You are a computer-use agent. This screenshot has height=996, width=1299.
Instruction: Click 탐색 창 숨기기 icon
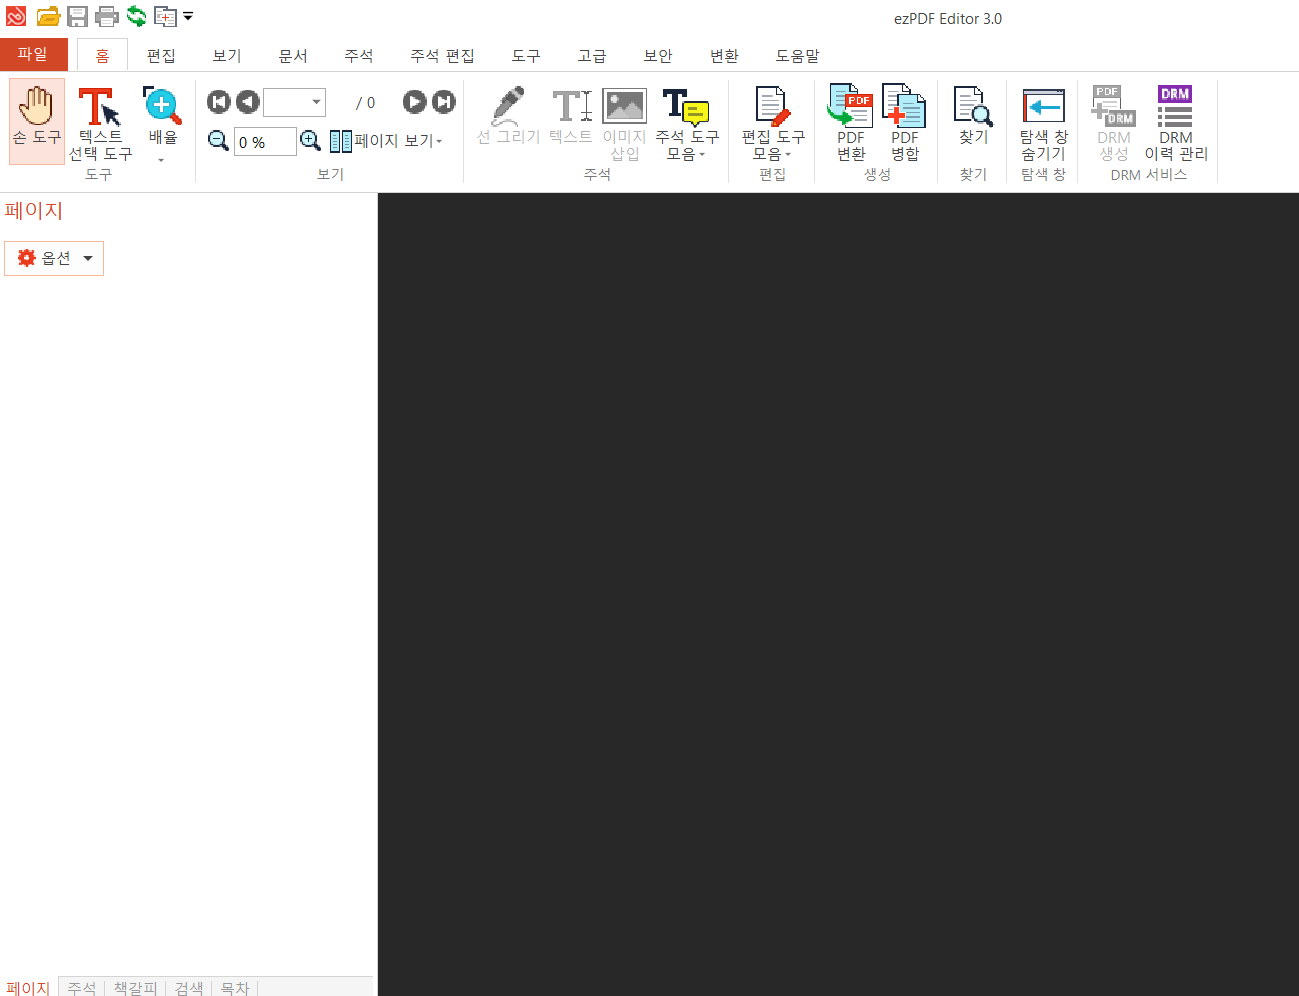(1043, 123)
